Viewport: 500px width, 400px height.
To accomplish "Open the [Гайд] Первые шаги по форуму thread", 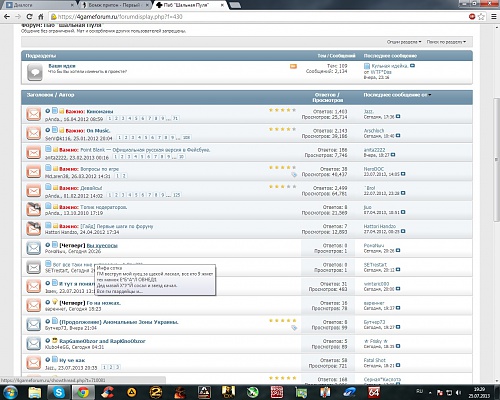I will (x=117, y=226).
